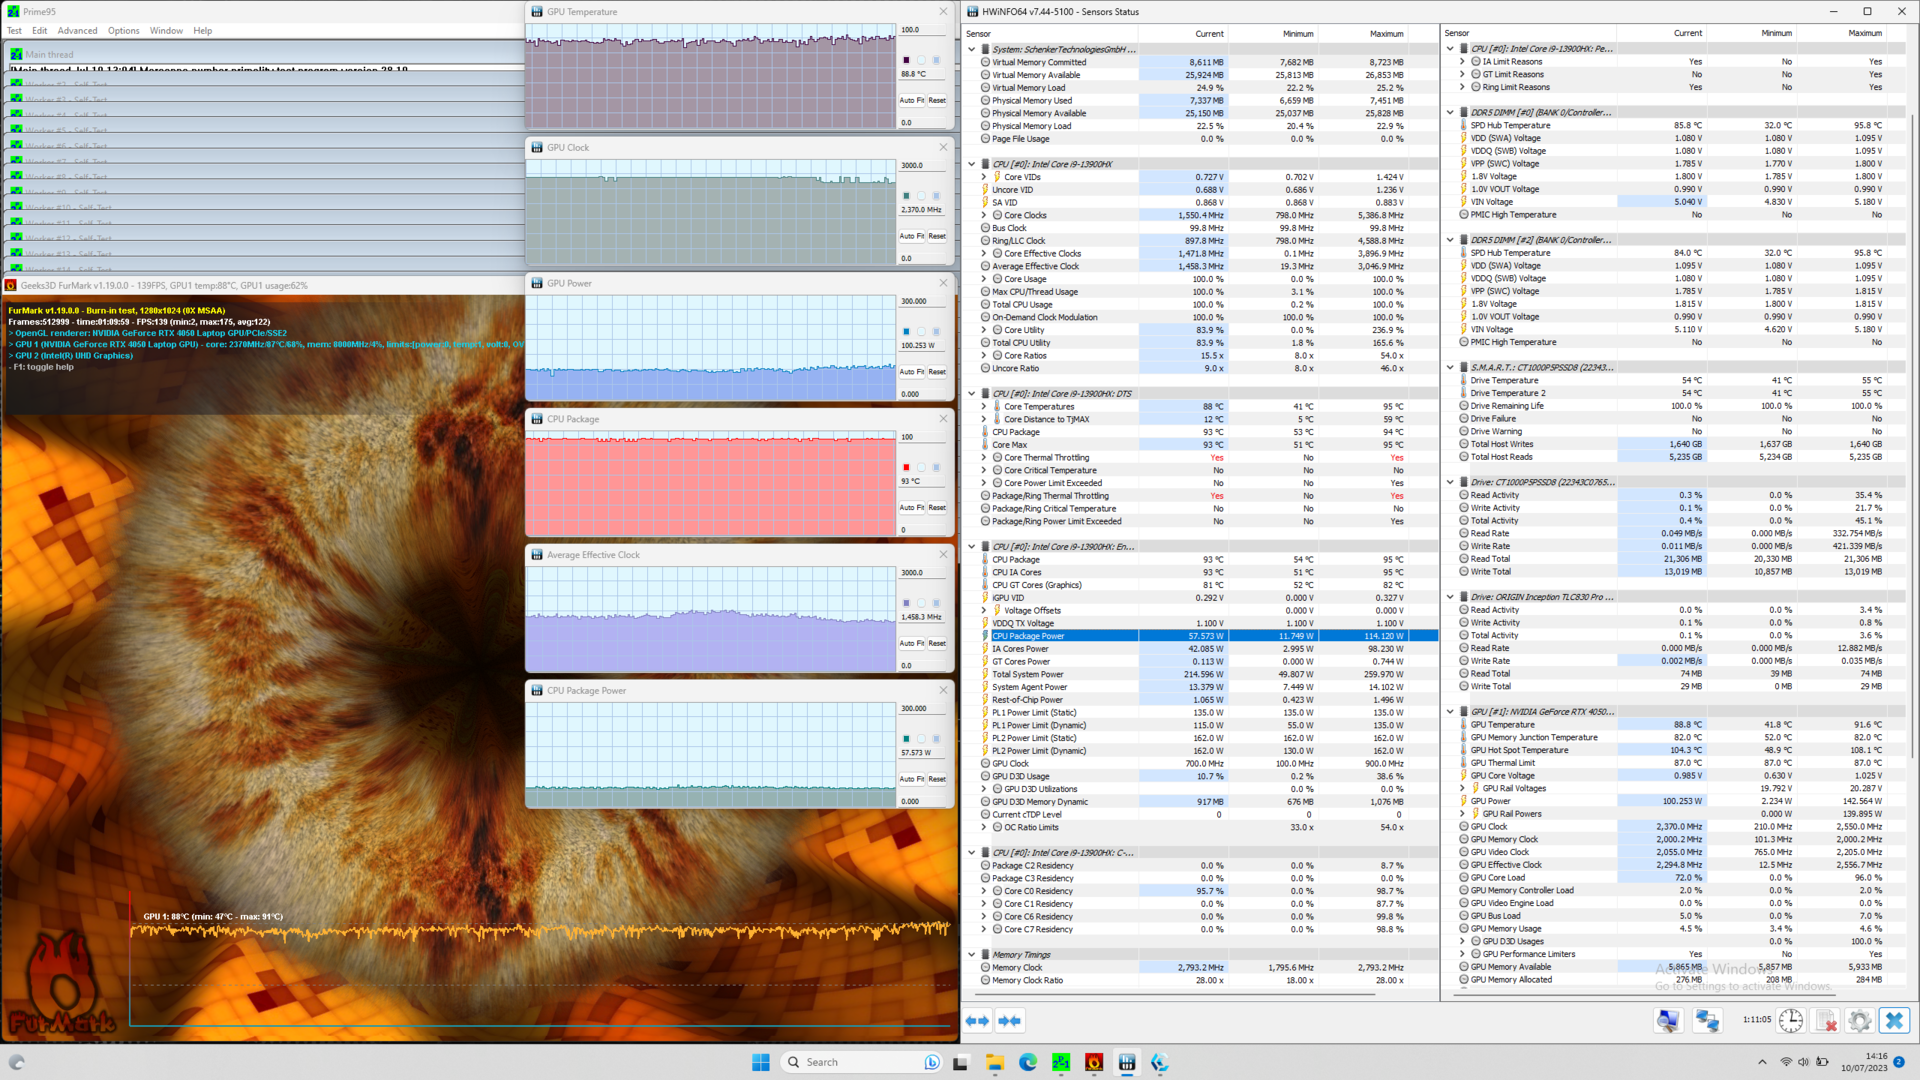Collapse the S.M.A.R.T. drive sensor group

1450,367
